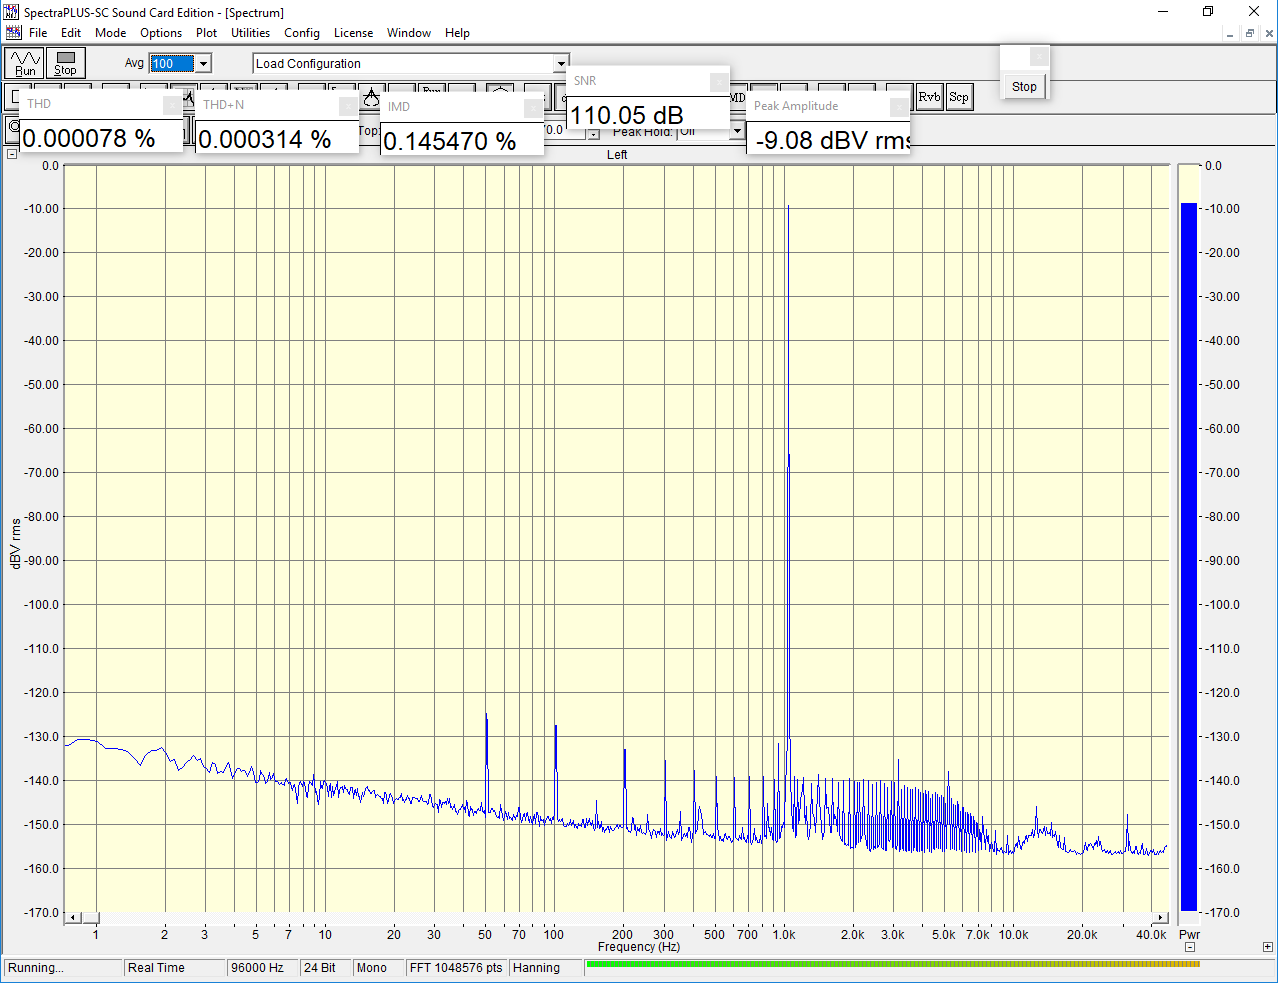
Task: Click the Avg input field showing 100
Action: click(172, 64)
